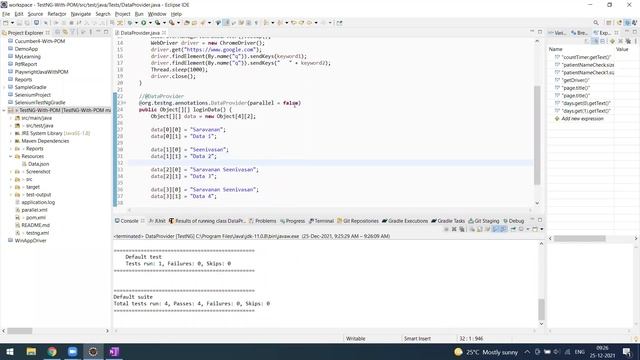Viewport: 640px width, 360px height.
Task: Open the Results of running class tab
Action: click(x=207, y=221)
